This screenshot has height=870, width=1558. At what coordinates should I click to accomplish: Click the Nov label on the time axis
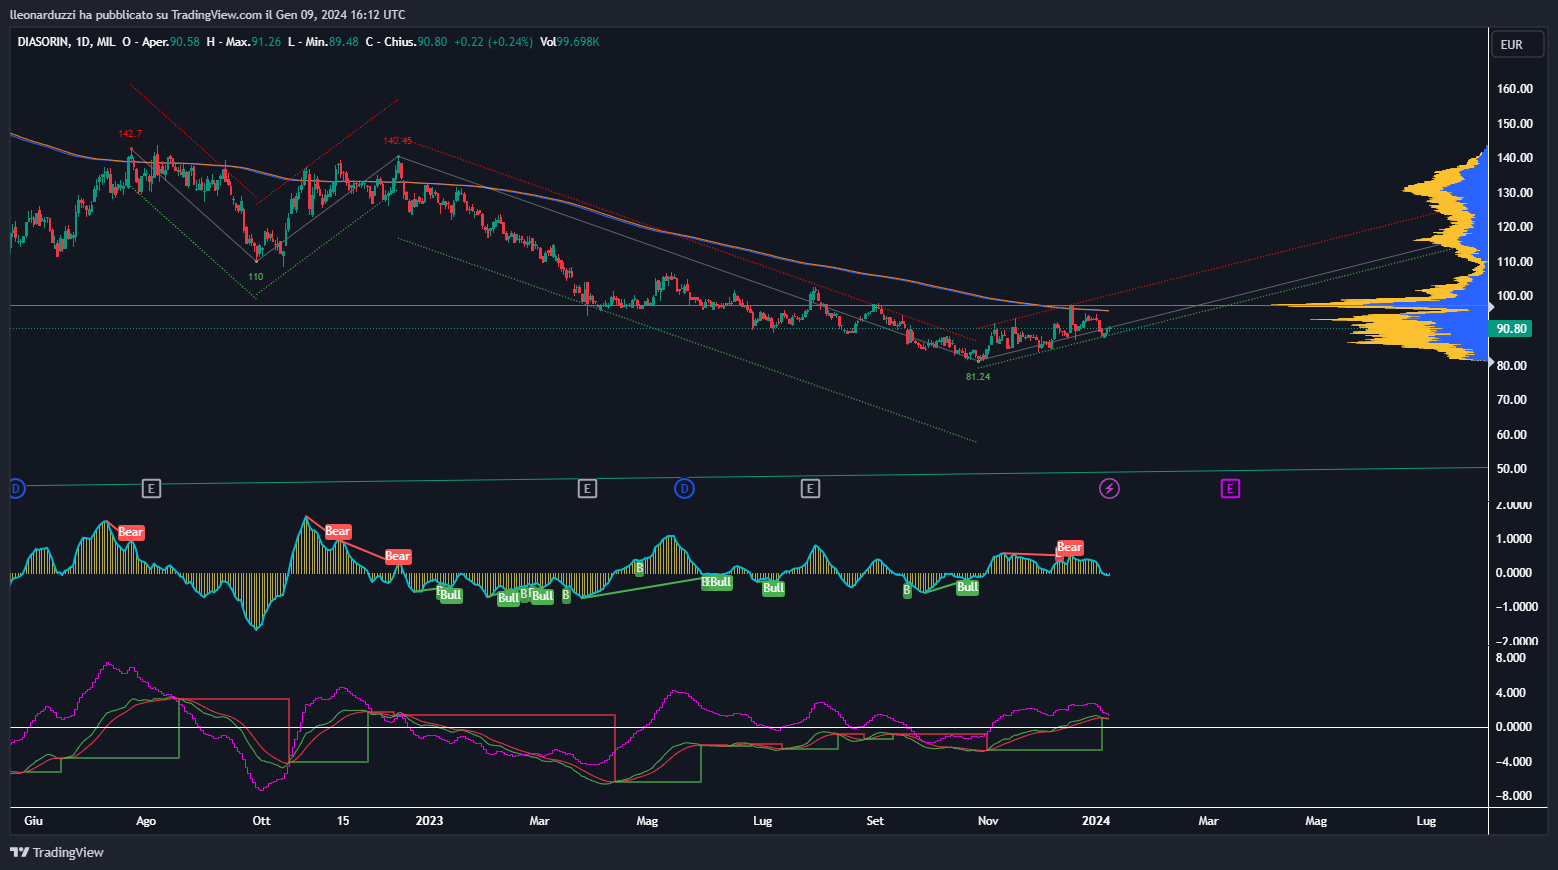[988, 821]
